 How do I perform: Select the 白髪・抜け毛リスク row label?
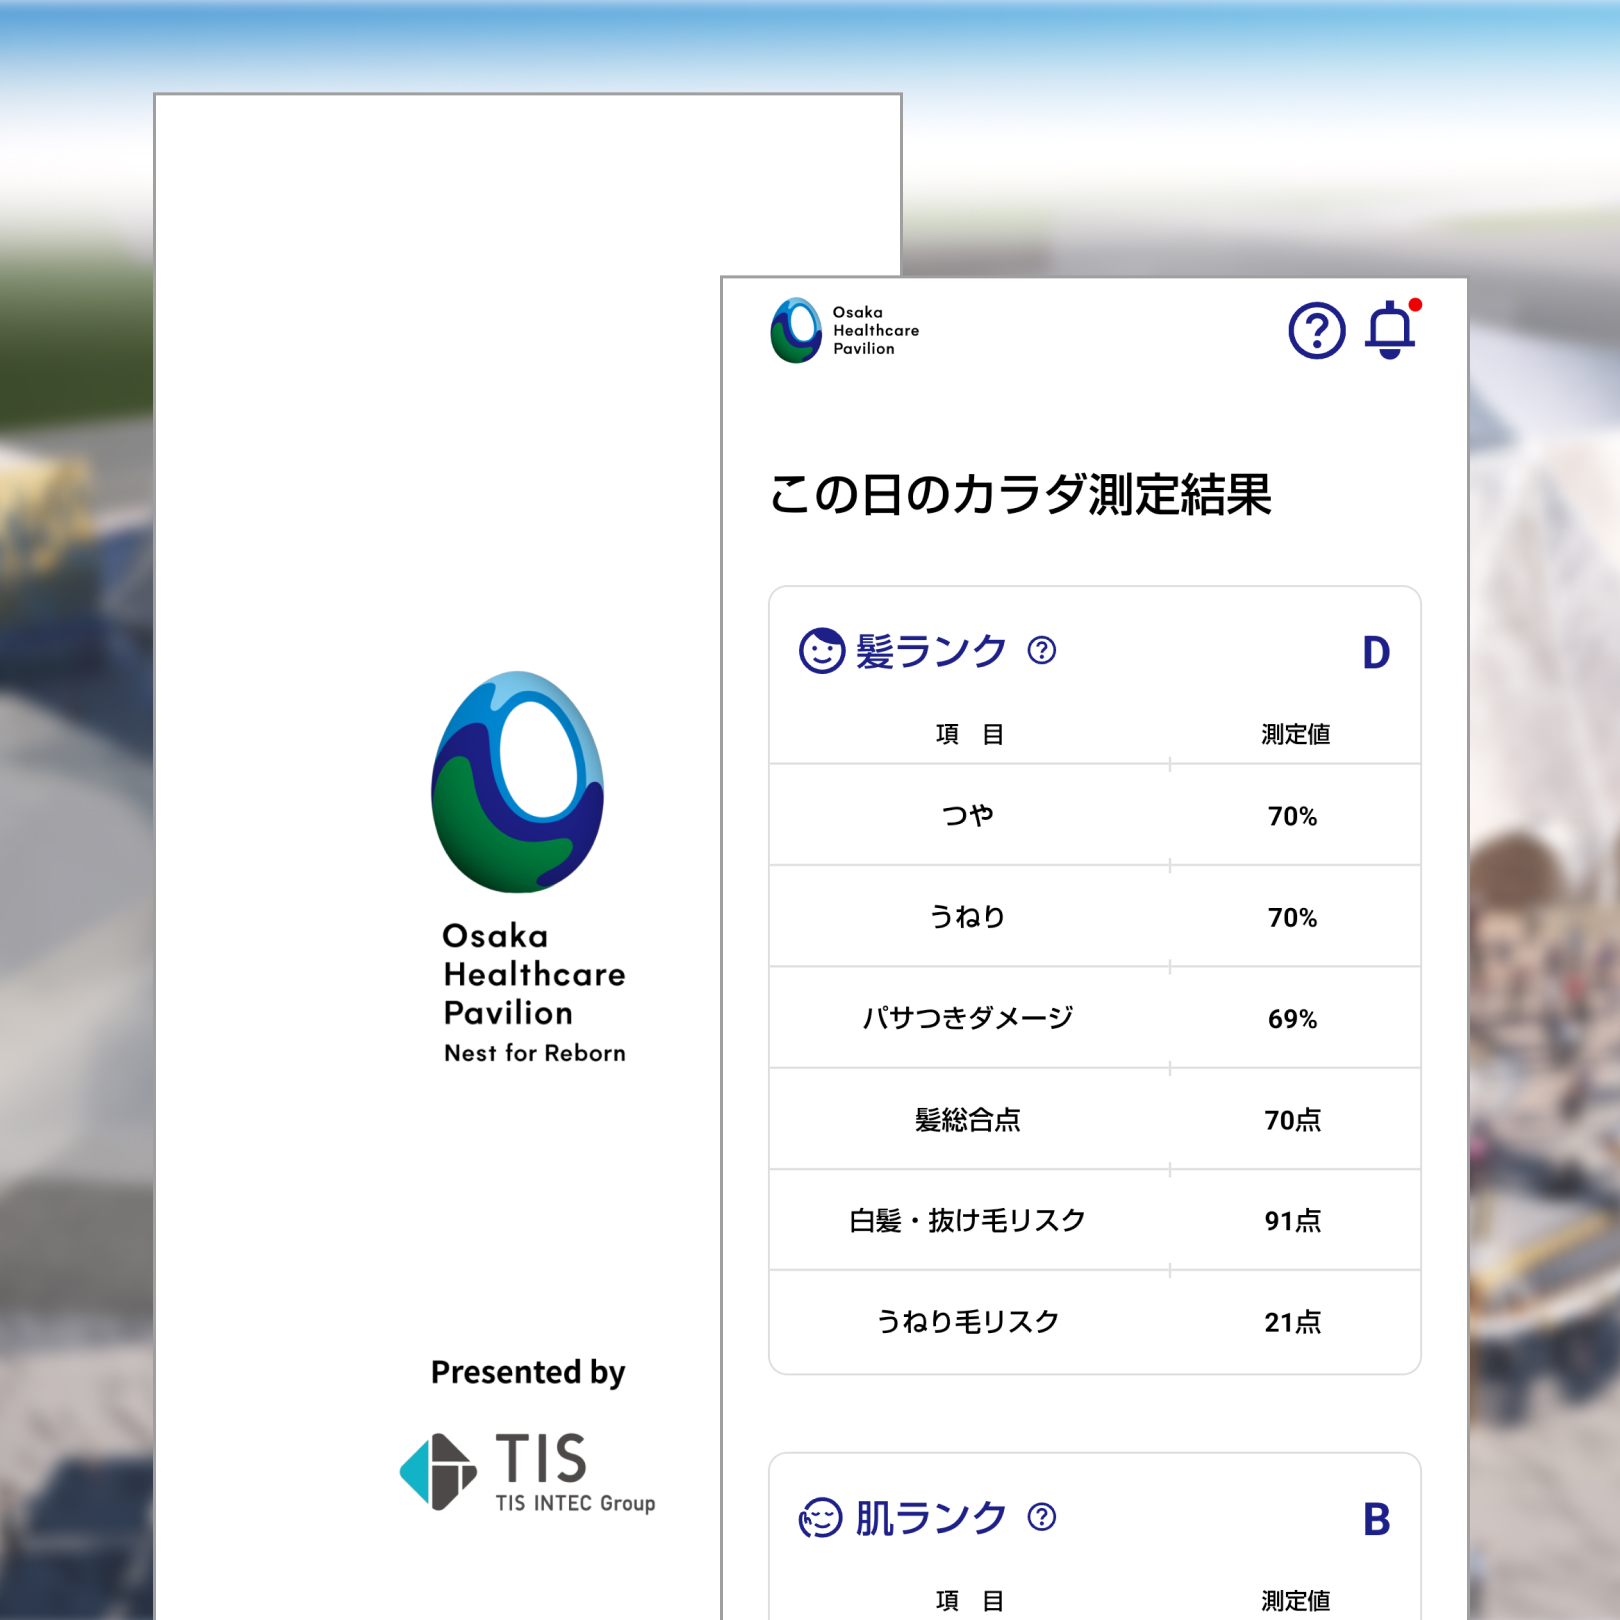[968, 1221]
